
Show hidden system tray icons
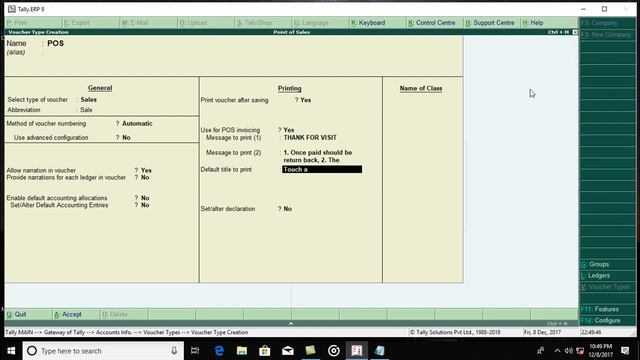point(557,351)
